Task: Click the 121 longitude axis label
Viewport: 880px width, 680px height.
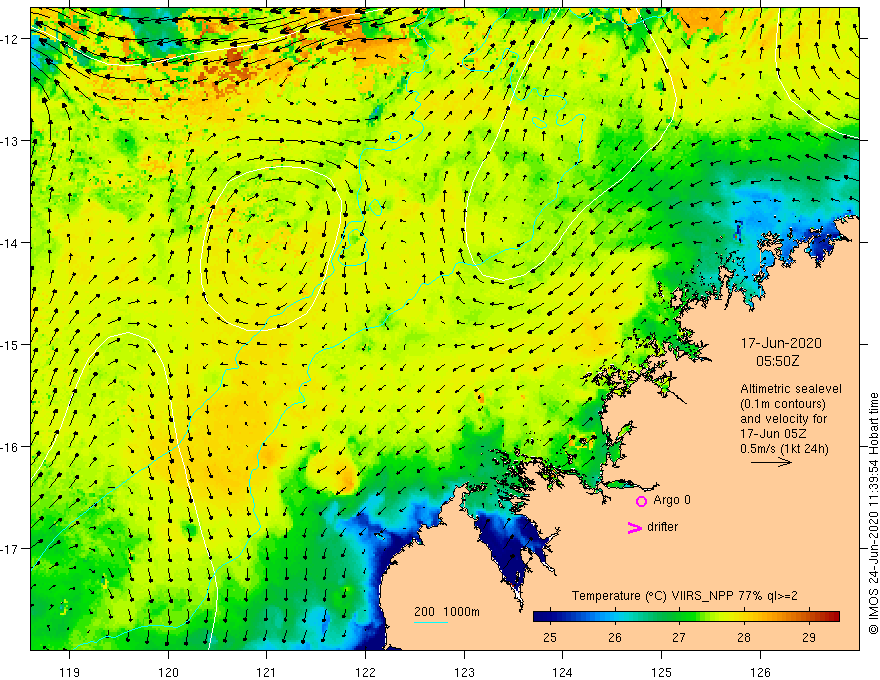Action: [x=267, y=672]
